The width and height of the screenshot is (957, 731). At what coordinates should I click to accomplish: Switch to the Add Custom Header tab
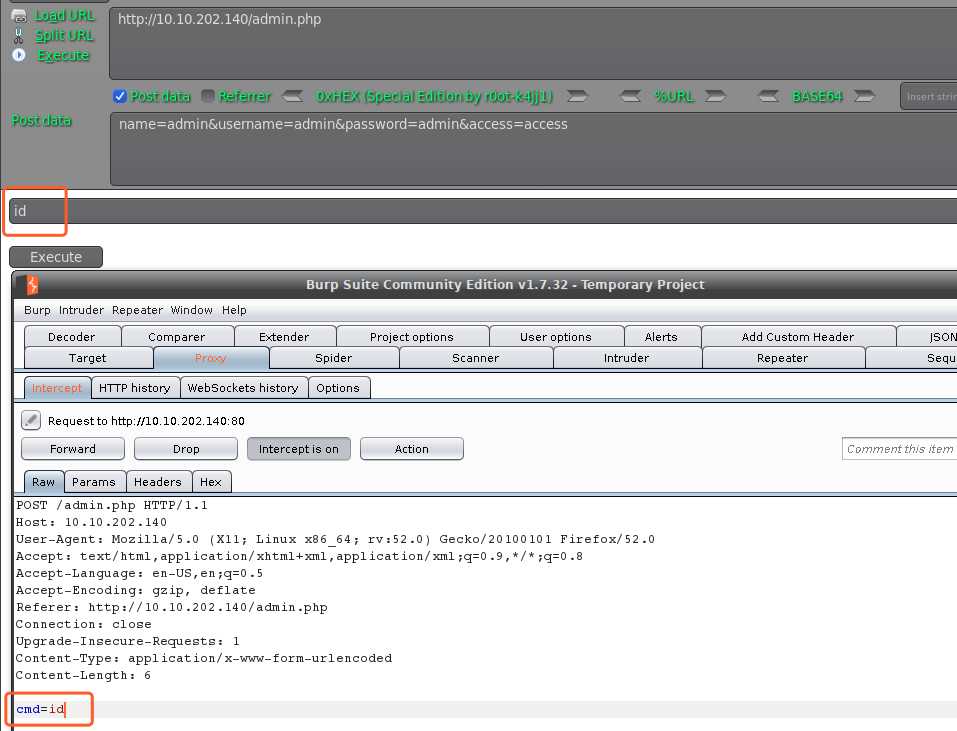coord(798,337)
